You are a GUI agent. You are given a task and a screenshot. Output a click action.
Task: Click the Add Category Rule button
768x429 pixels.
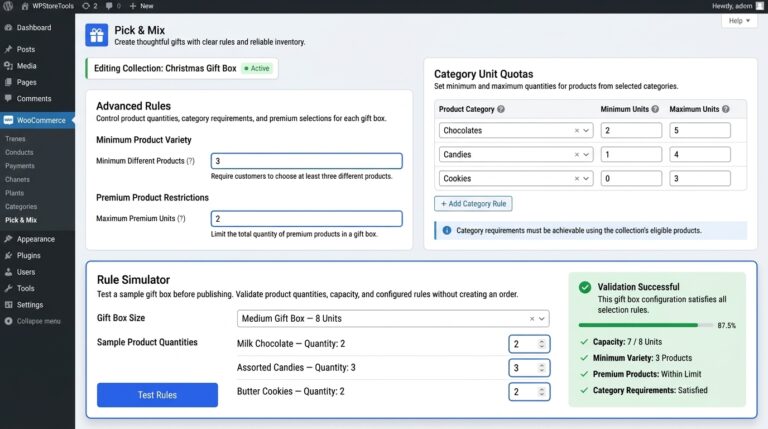[x=473, y=204]
